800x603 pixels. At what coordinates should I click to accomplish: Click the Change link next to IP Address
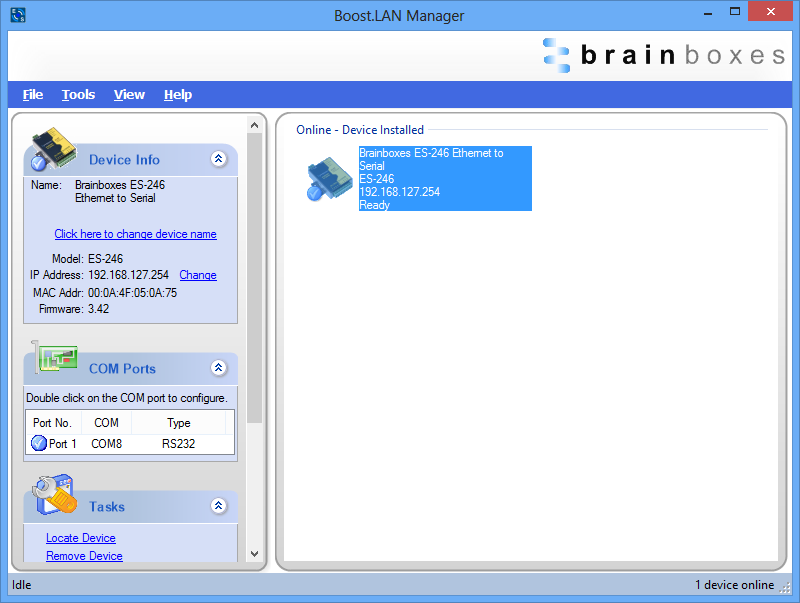coord(197,275)
